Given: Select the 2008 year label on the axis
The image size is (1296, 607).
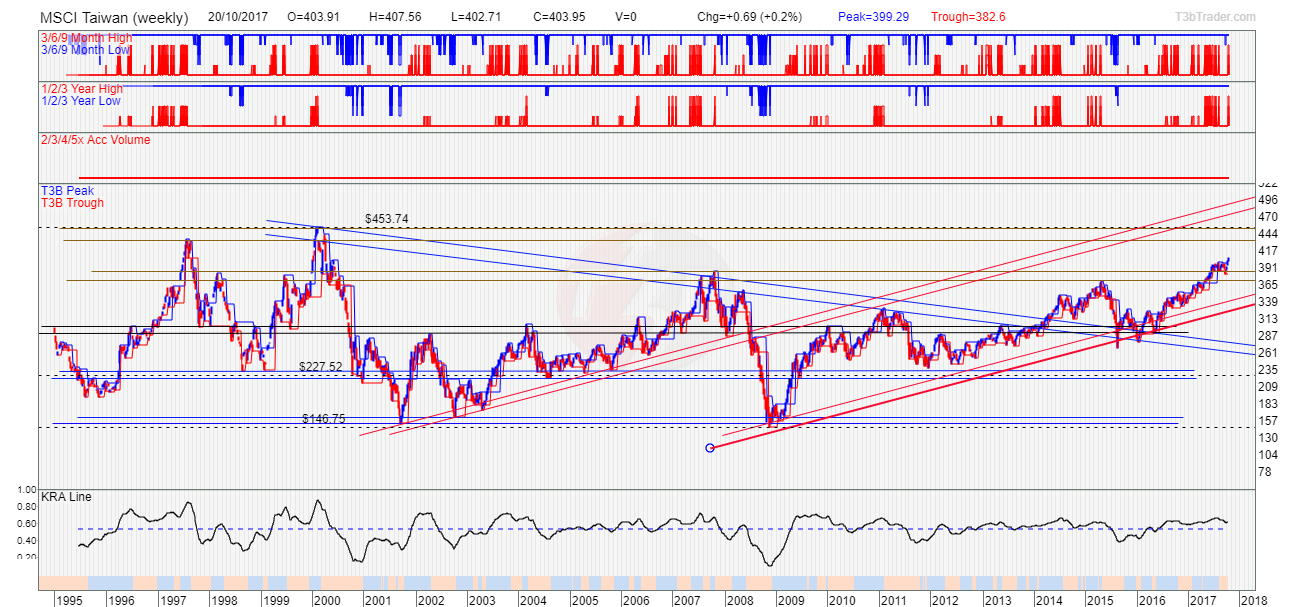Looking at the screenshot, I should click(739, 598).
